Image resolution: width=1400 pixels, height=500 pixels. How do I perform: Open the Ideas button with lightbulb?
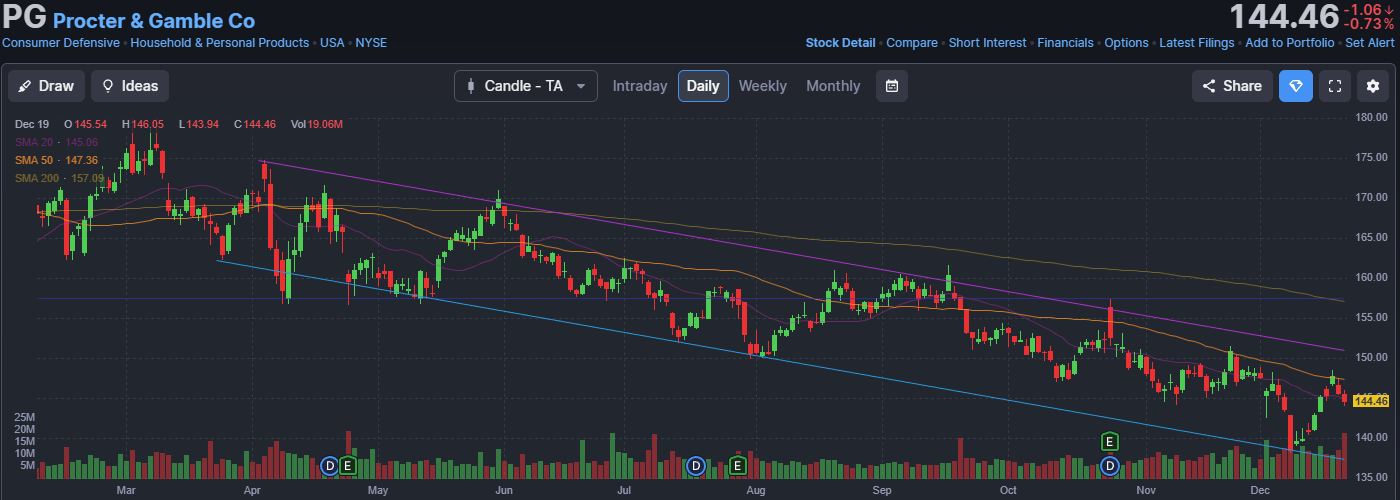(x=130, y=86)
